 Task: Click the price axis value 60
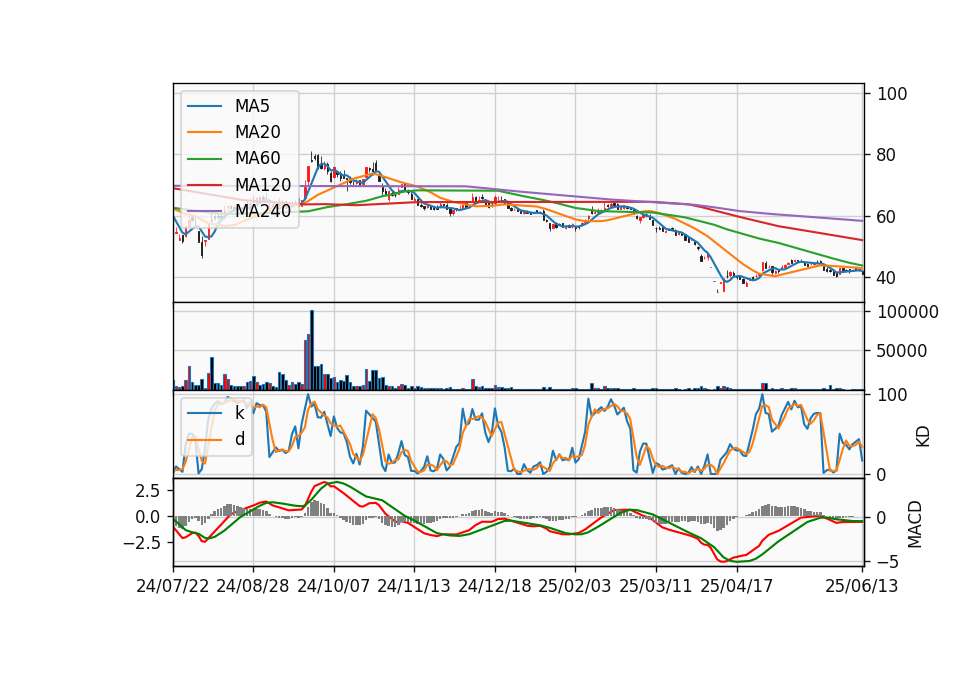[886, 217]
